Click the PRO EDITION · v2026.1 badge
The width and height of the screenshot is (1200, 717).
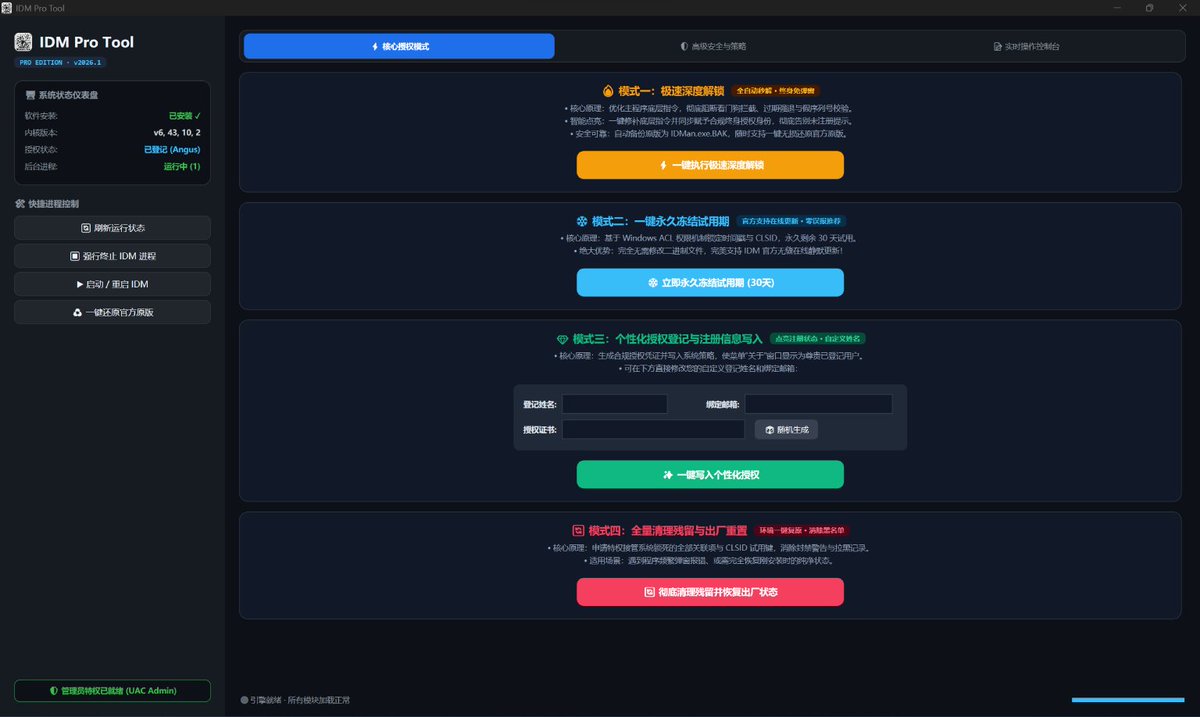(x=60, y=62)
